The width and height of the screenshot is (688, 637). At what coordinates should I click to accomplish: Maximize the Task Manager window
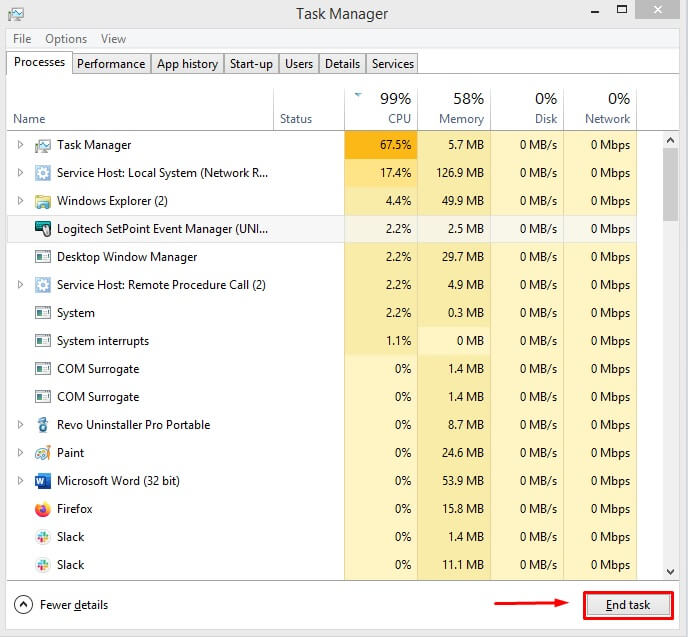tap(622, 10)
